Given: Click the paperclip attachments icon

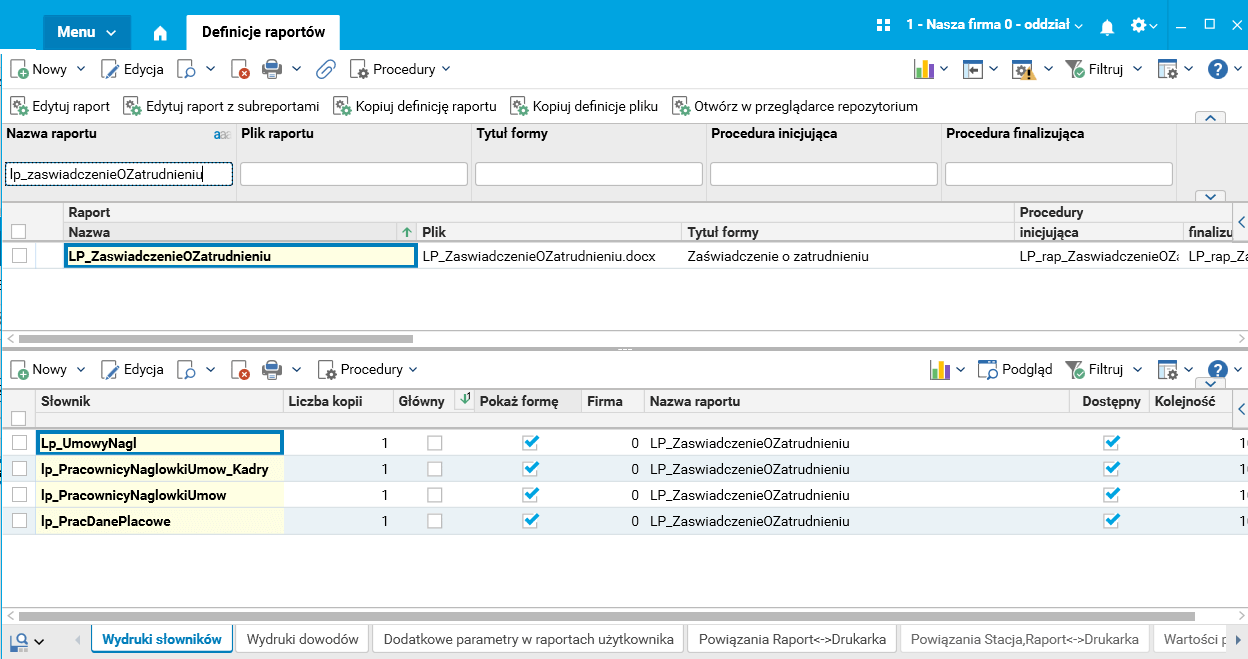Looking at the screenshot, I should point(325,69).
